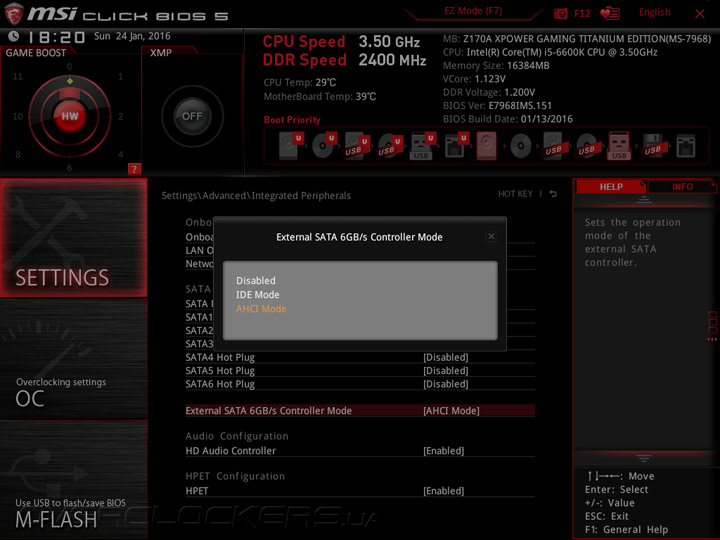Viewport: 720px width, 540px height.
Task: Click the MSI dragon shield logo
Action: [14, 14]
